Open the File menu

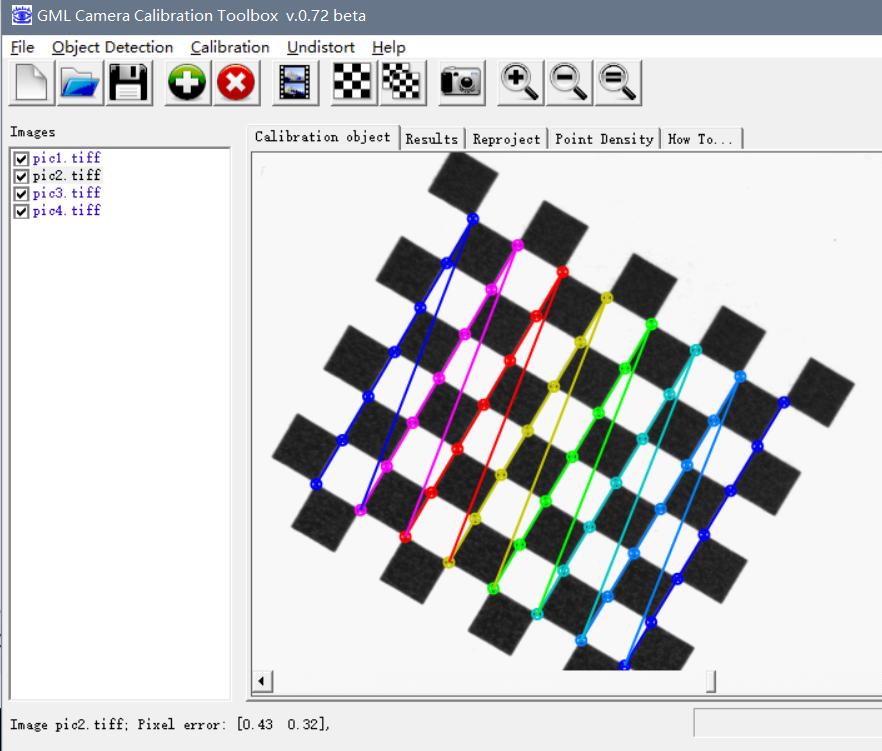(22, 47)
